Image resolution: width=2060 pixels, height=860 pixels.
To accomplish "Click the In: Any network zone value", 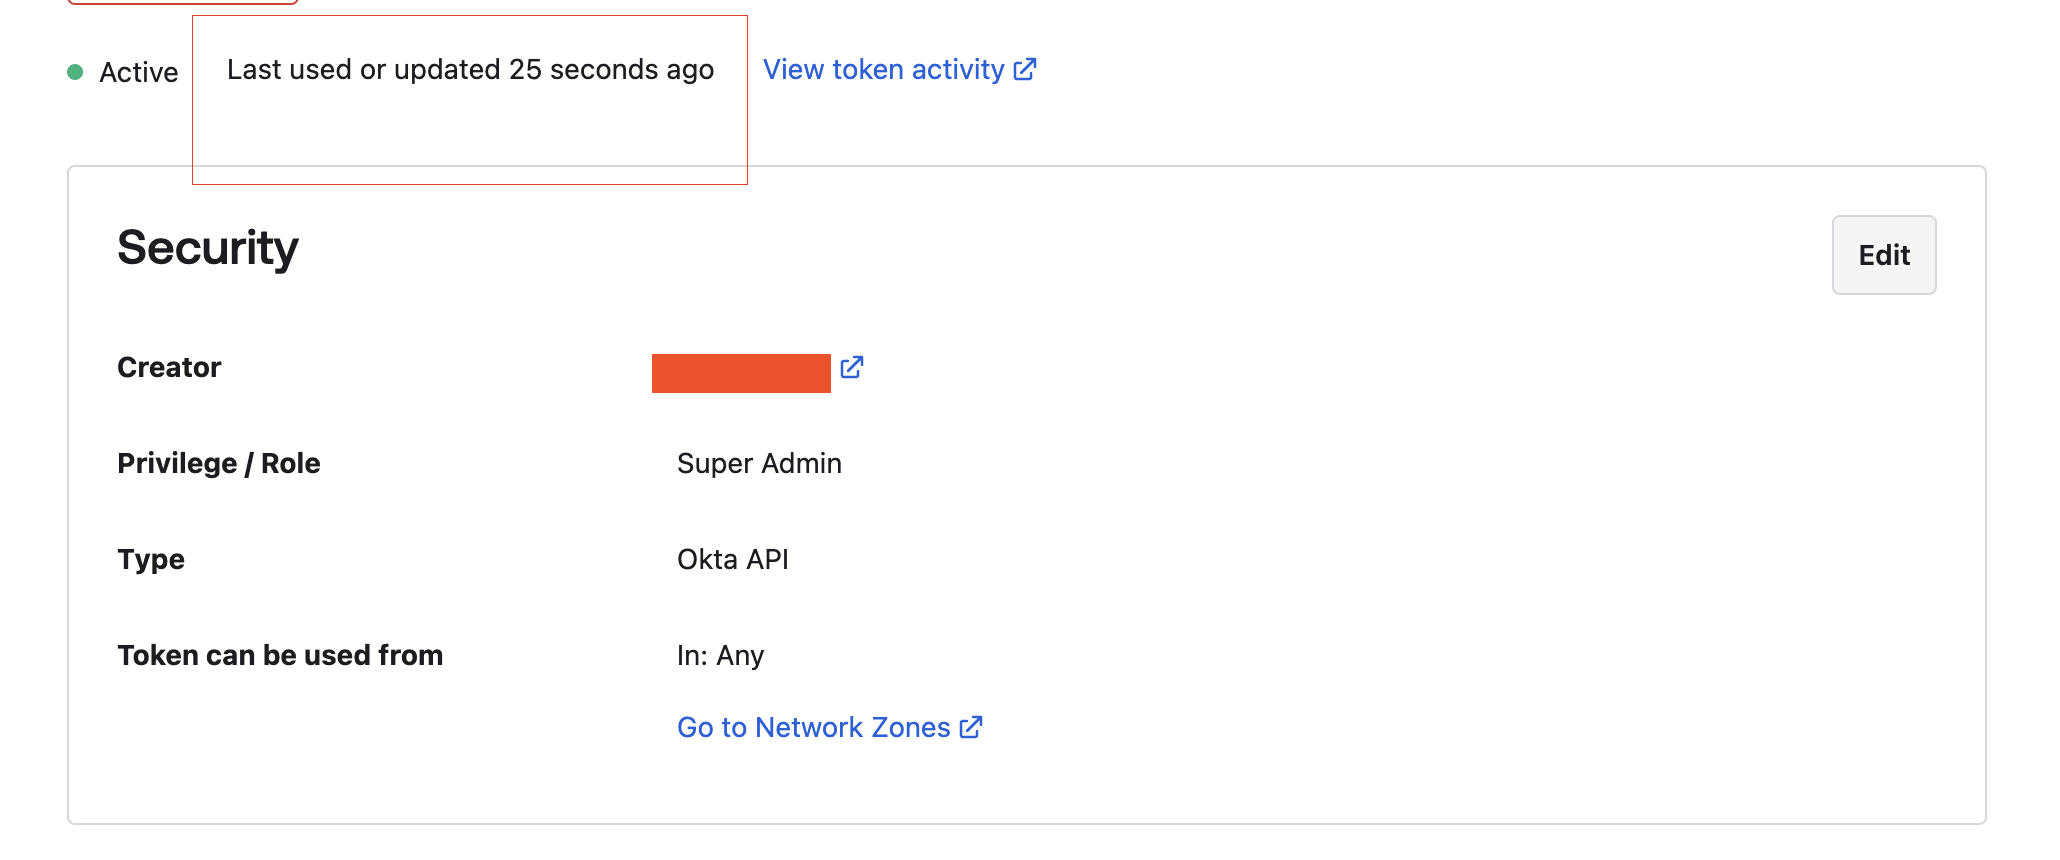I will tap(720, 655).
